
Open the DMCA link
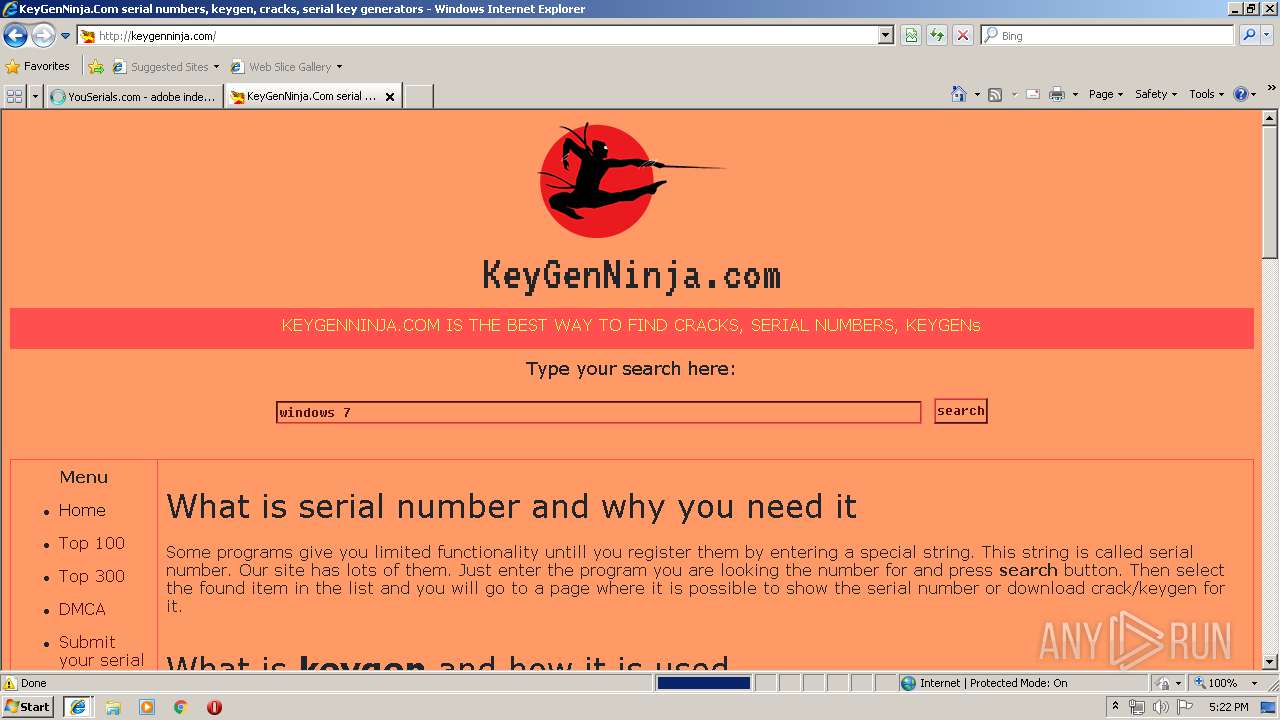(81, 609)
